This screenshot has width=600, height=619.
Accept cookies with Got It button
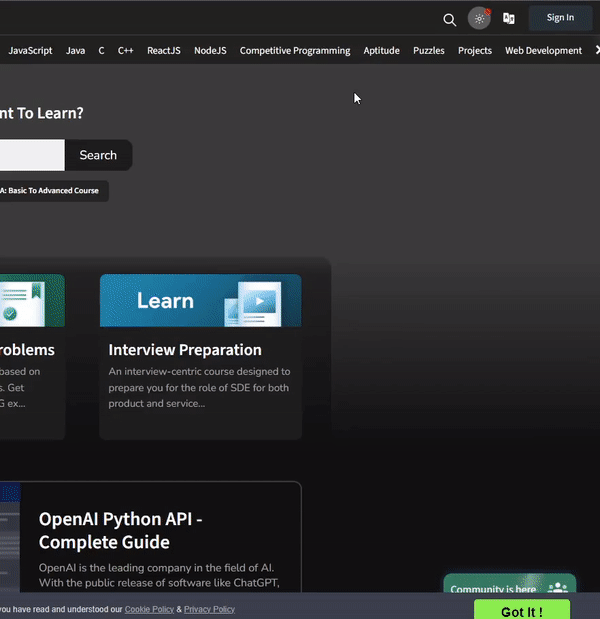pyautogui.click(x=521, y=611)
